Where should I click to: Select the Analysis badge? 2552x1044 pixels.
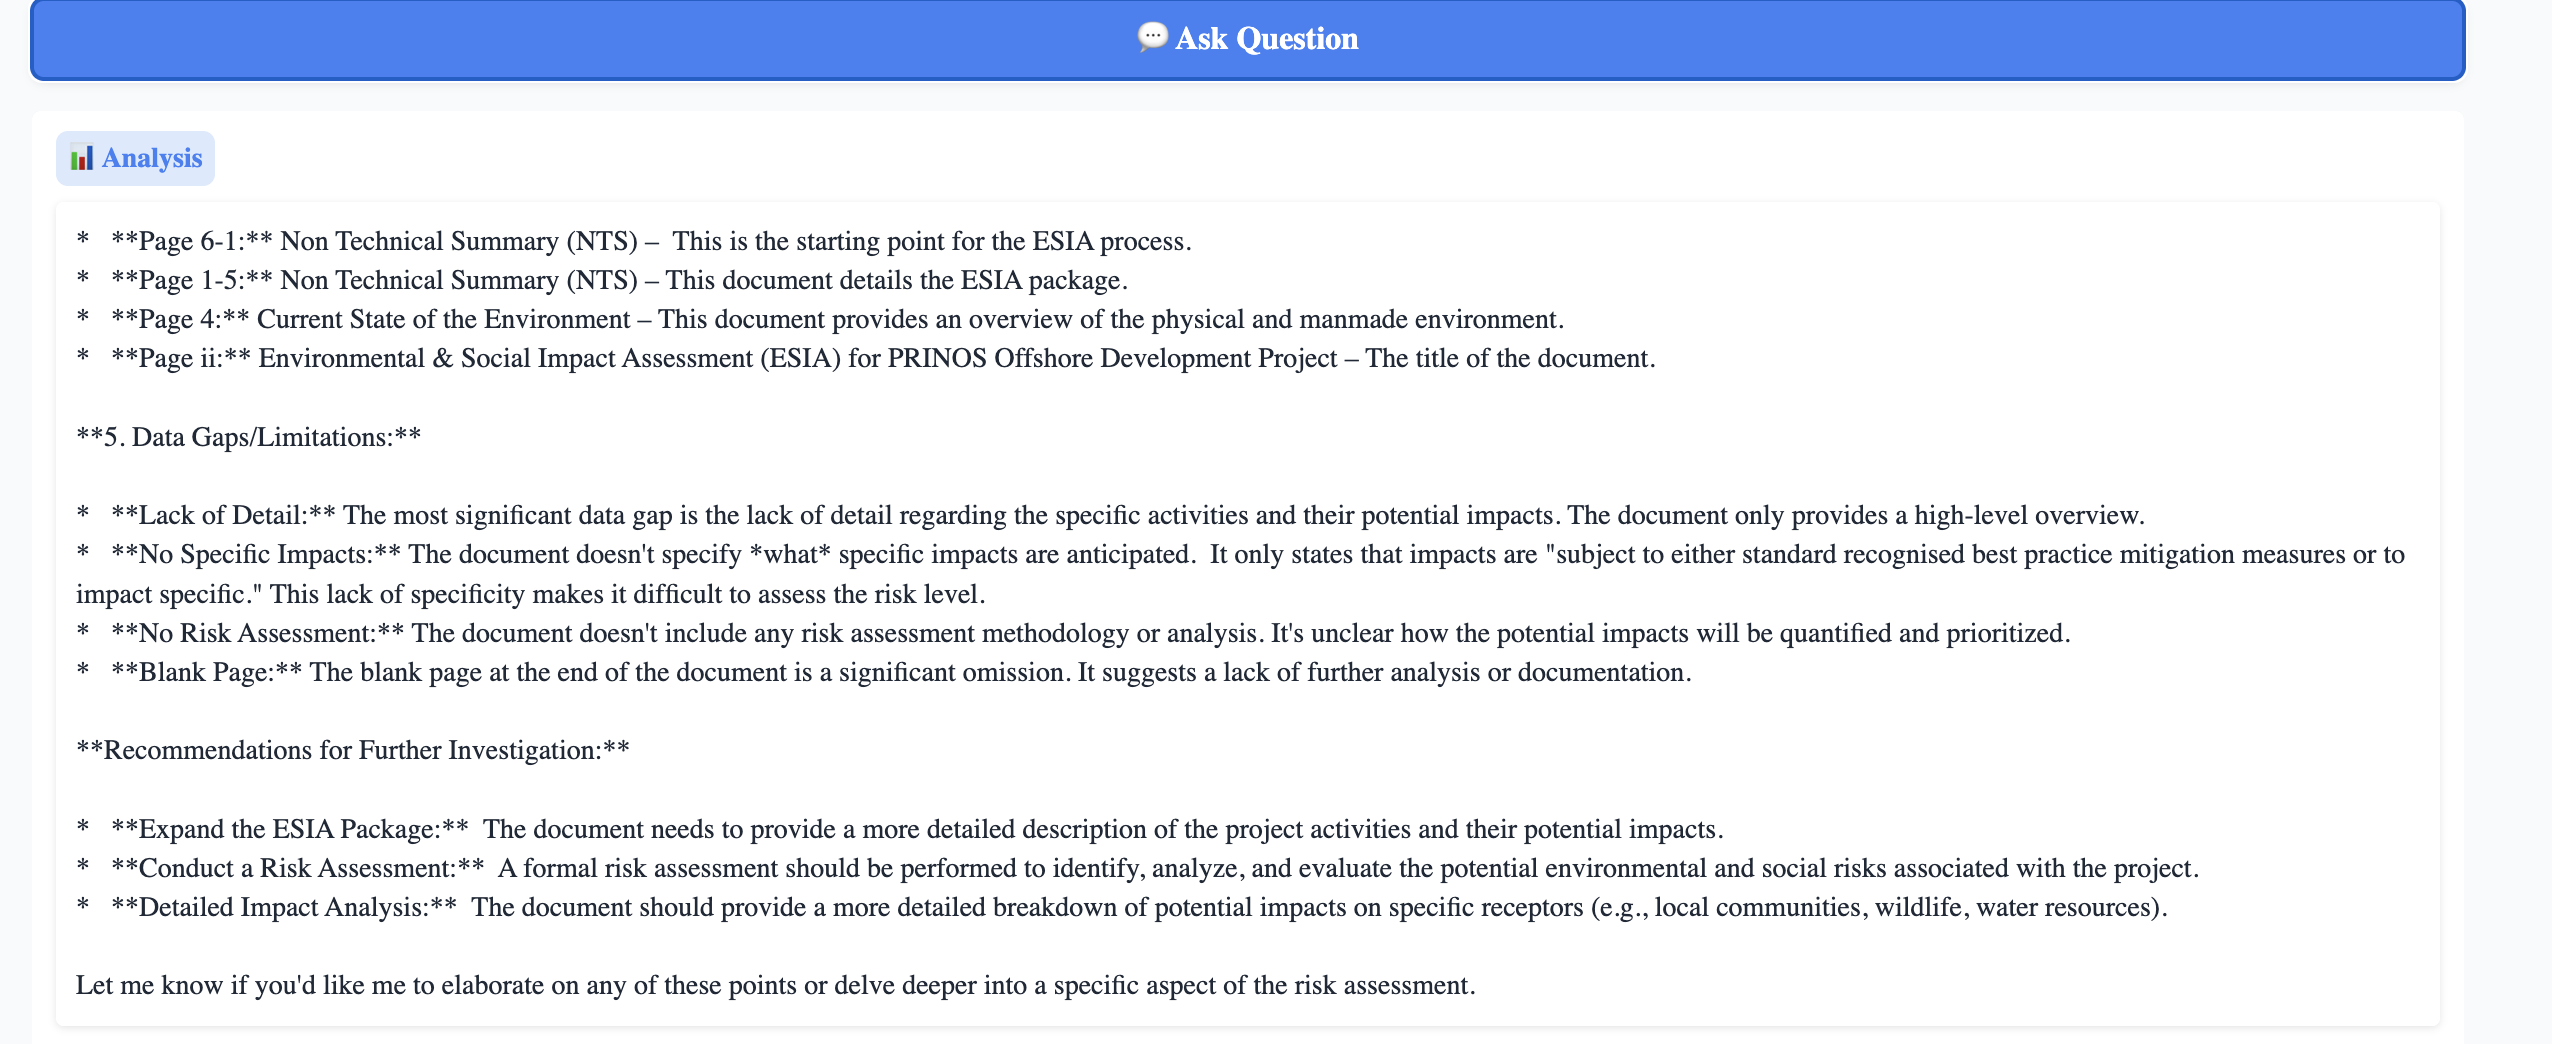click(136, 157)
